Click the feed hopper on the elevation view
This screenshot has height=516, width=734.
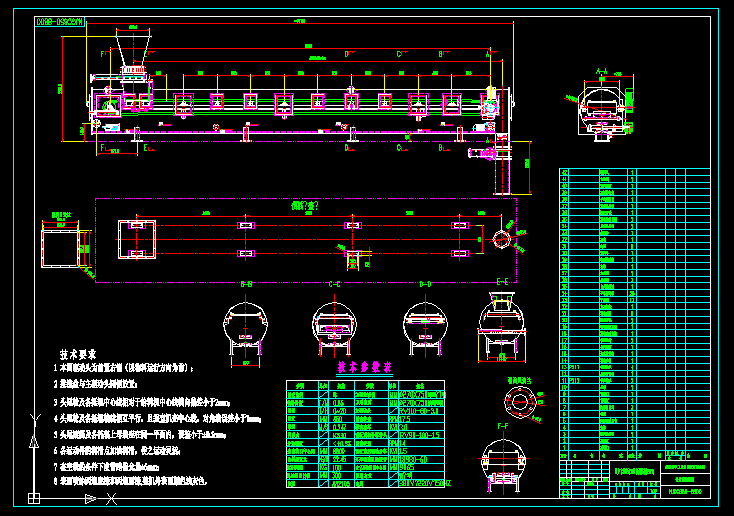click(x=131, y=50)
